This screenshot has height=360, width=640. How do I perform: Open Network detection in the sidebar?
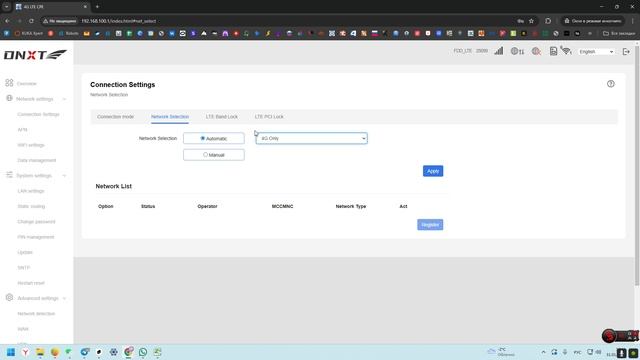[36, 313]
